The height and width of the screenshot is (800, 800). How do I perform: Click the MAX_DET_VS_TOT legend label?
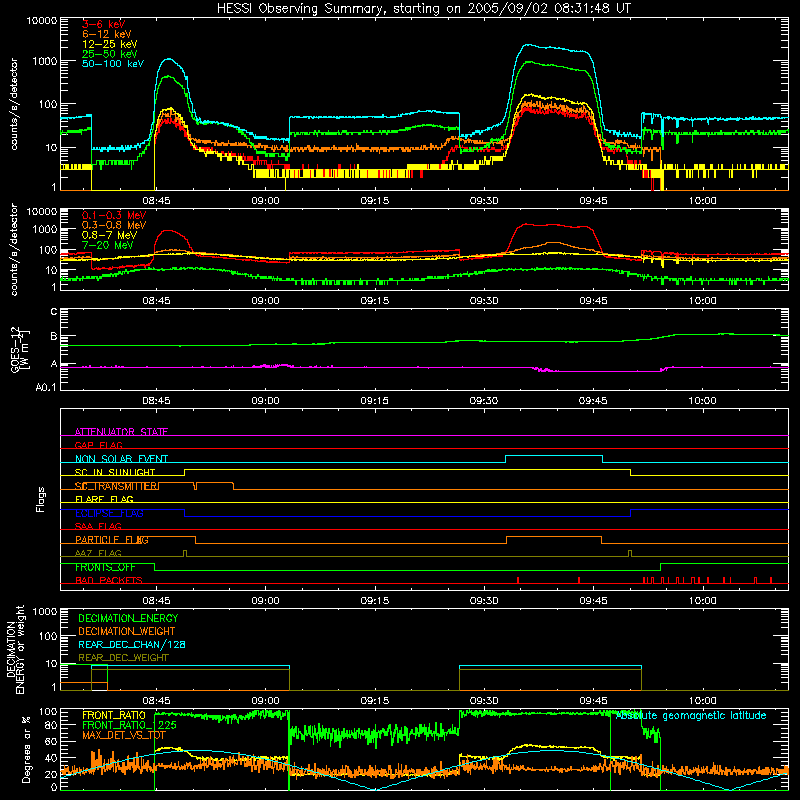(x=124, y=735)
